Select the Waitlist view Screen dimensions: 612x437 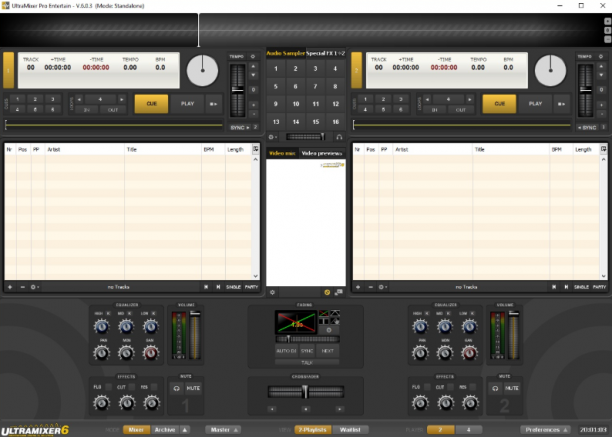click(x=350, y=430)
